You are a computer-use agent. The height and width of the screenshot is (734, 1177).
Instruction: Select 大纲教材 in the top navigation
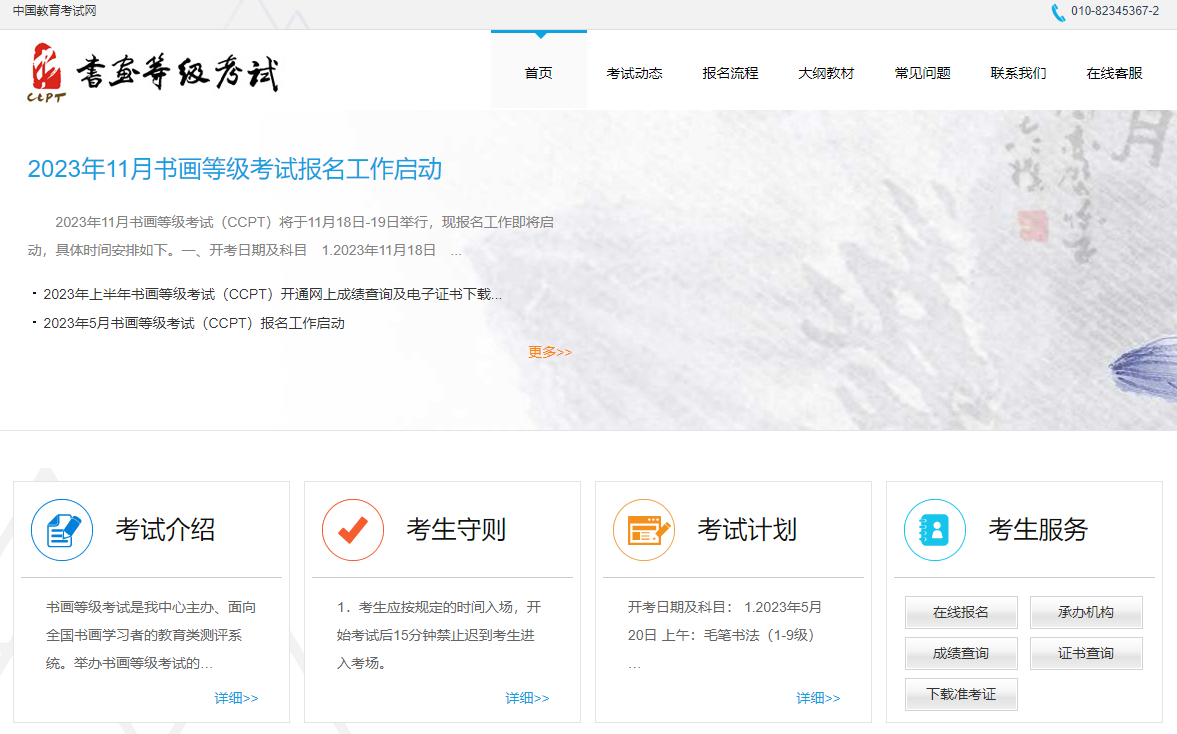pyautogui.click(x=826, y=73)
